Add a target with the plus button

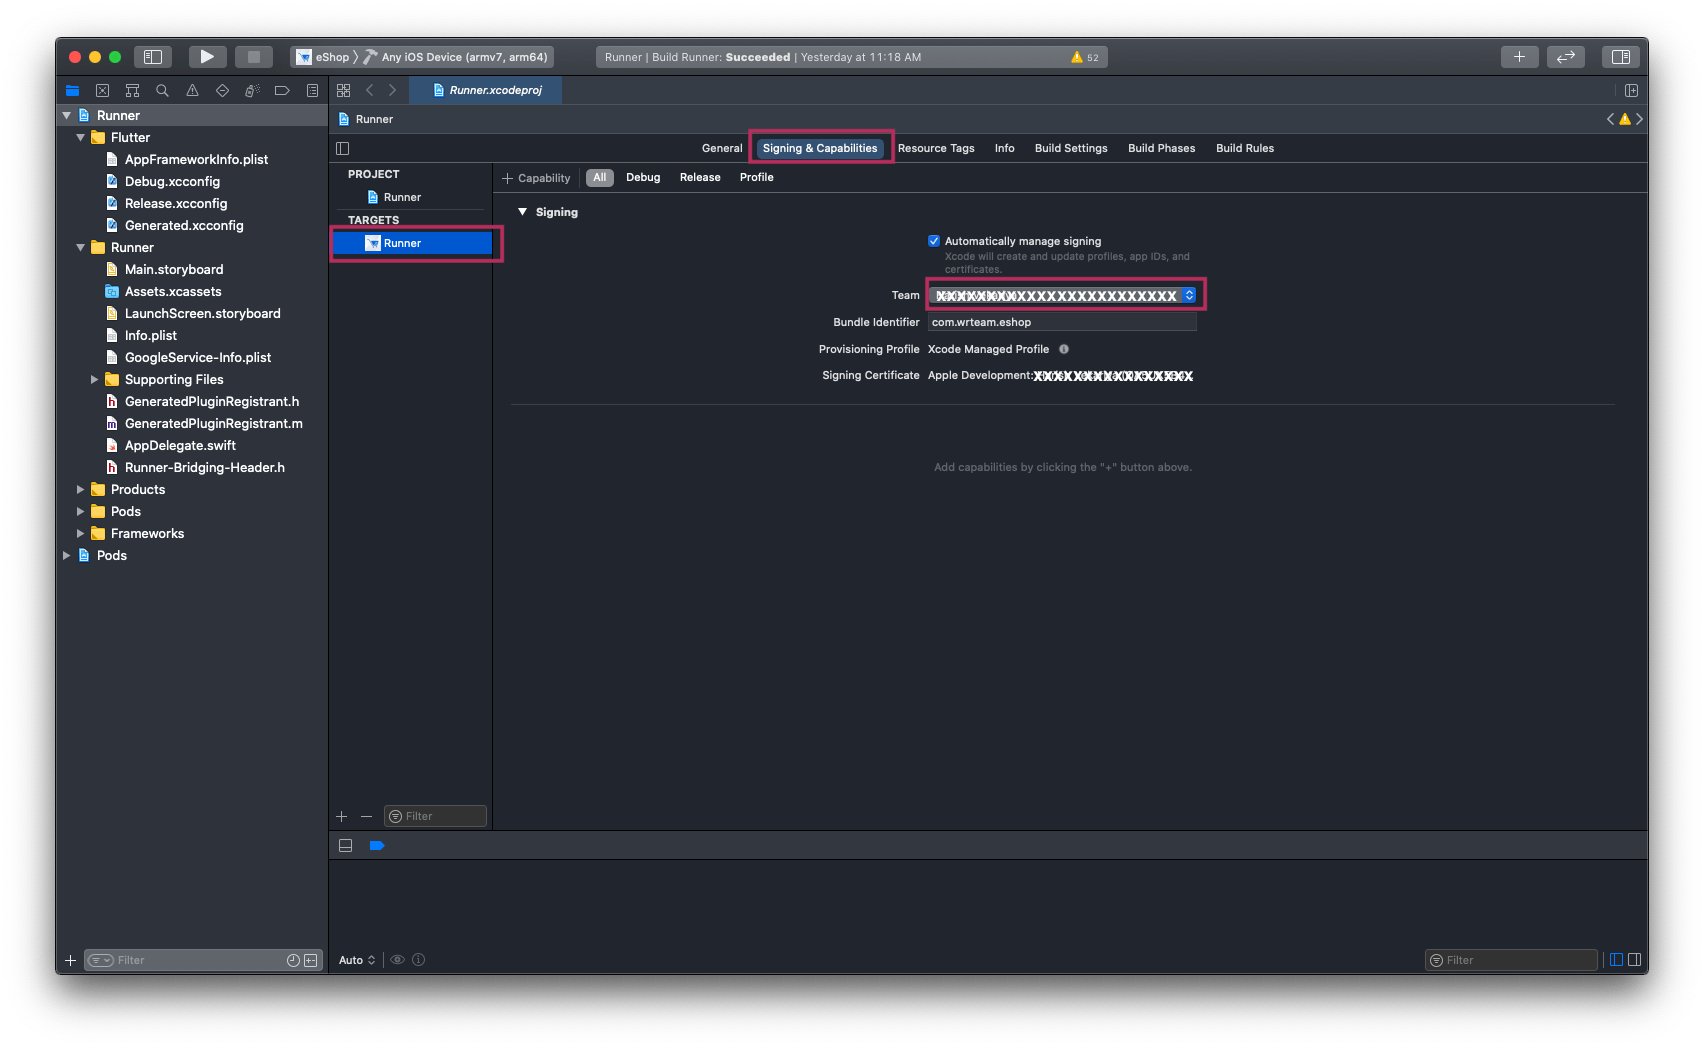(x=342, y=816)
